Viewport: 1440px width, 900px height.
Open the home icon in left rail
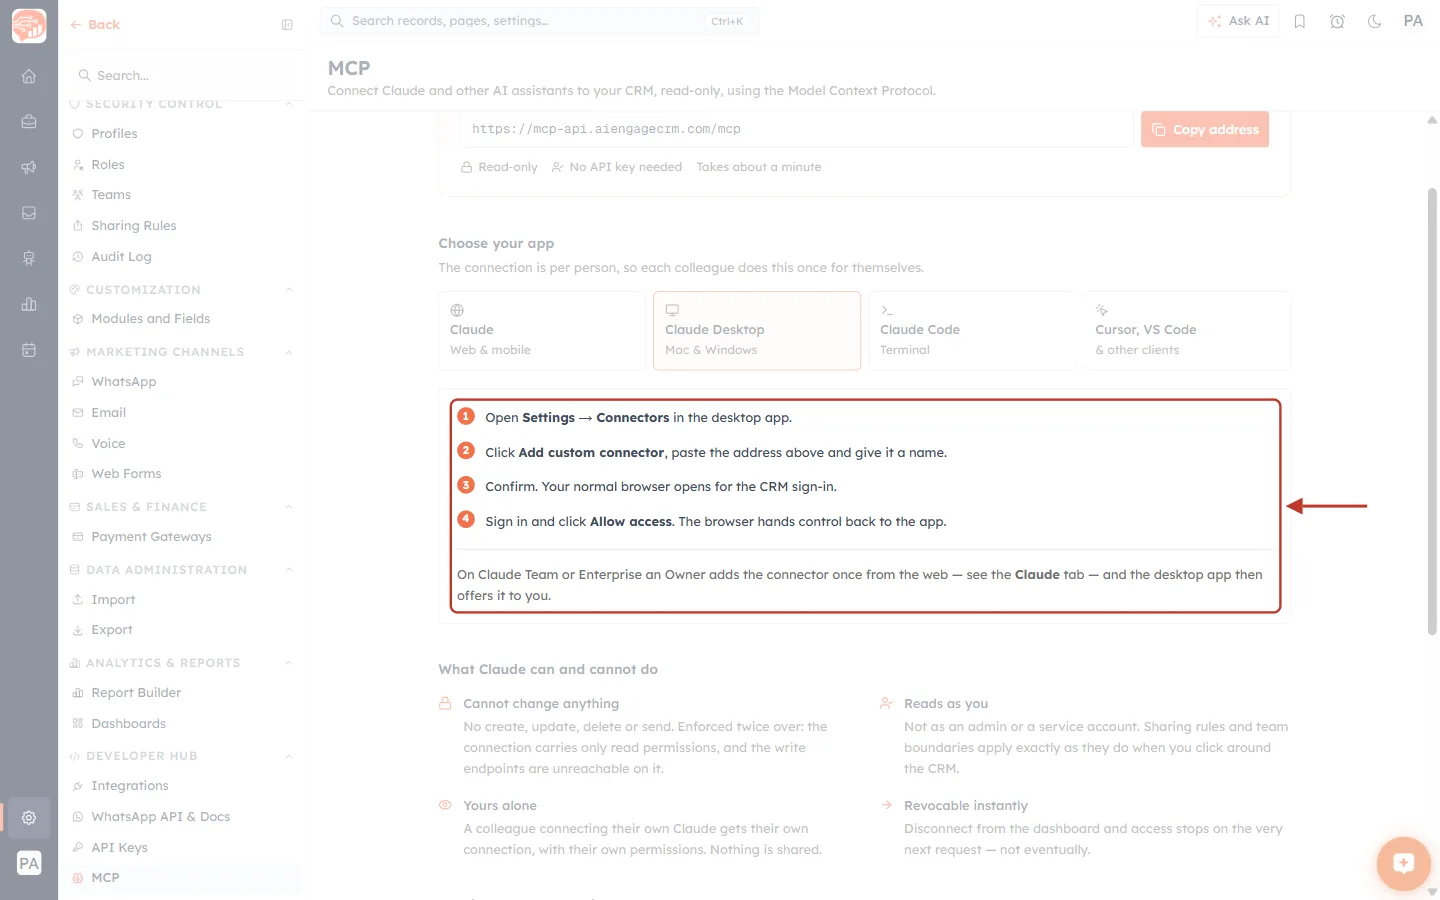(29, 76)
